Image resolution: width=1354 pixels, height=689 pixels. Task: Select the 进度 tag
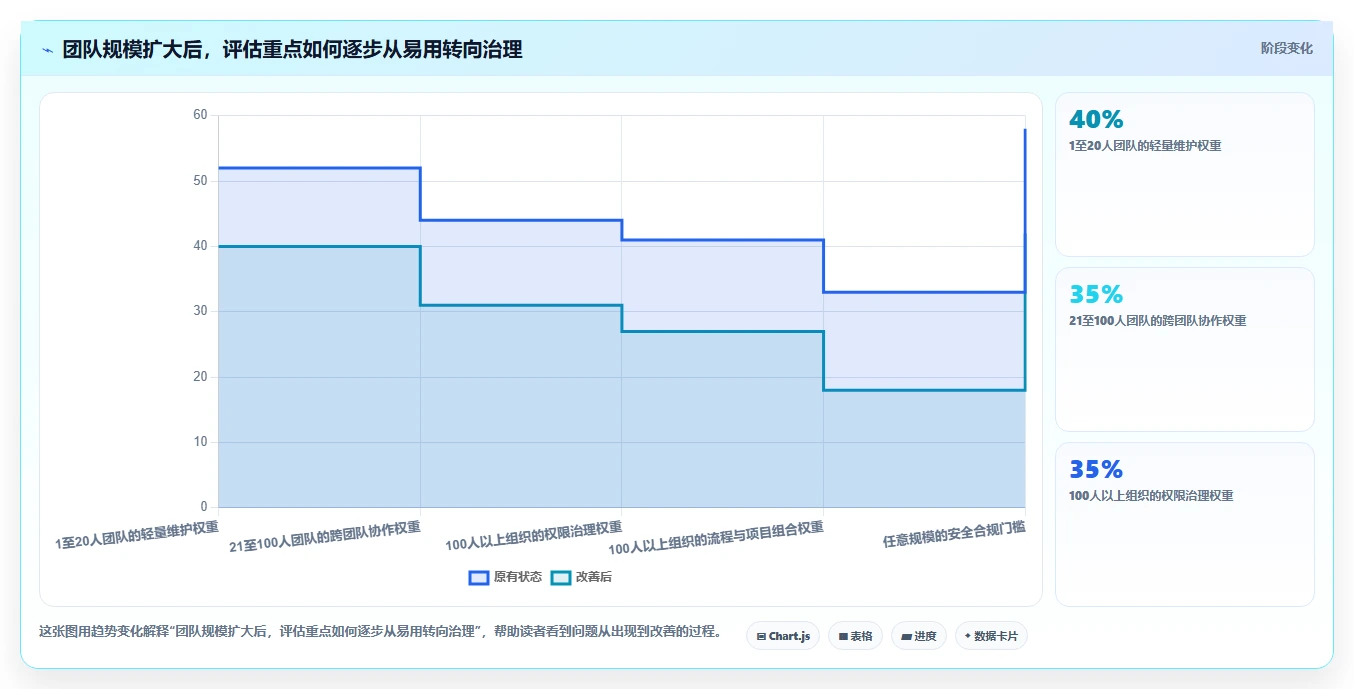pyautogui.click(x=919, y=636)
